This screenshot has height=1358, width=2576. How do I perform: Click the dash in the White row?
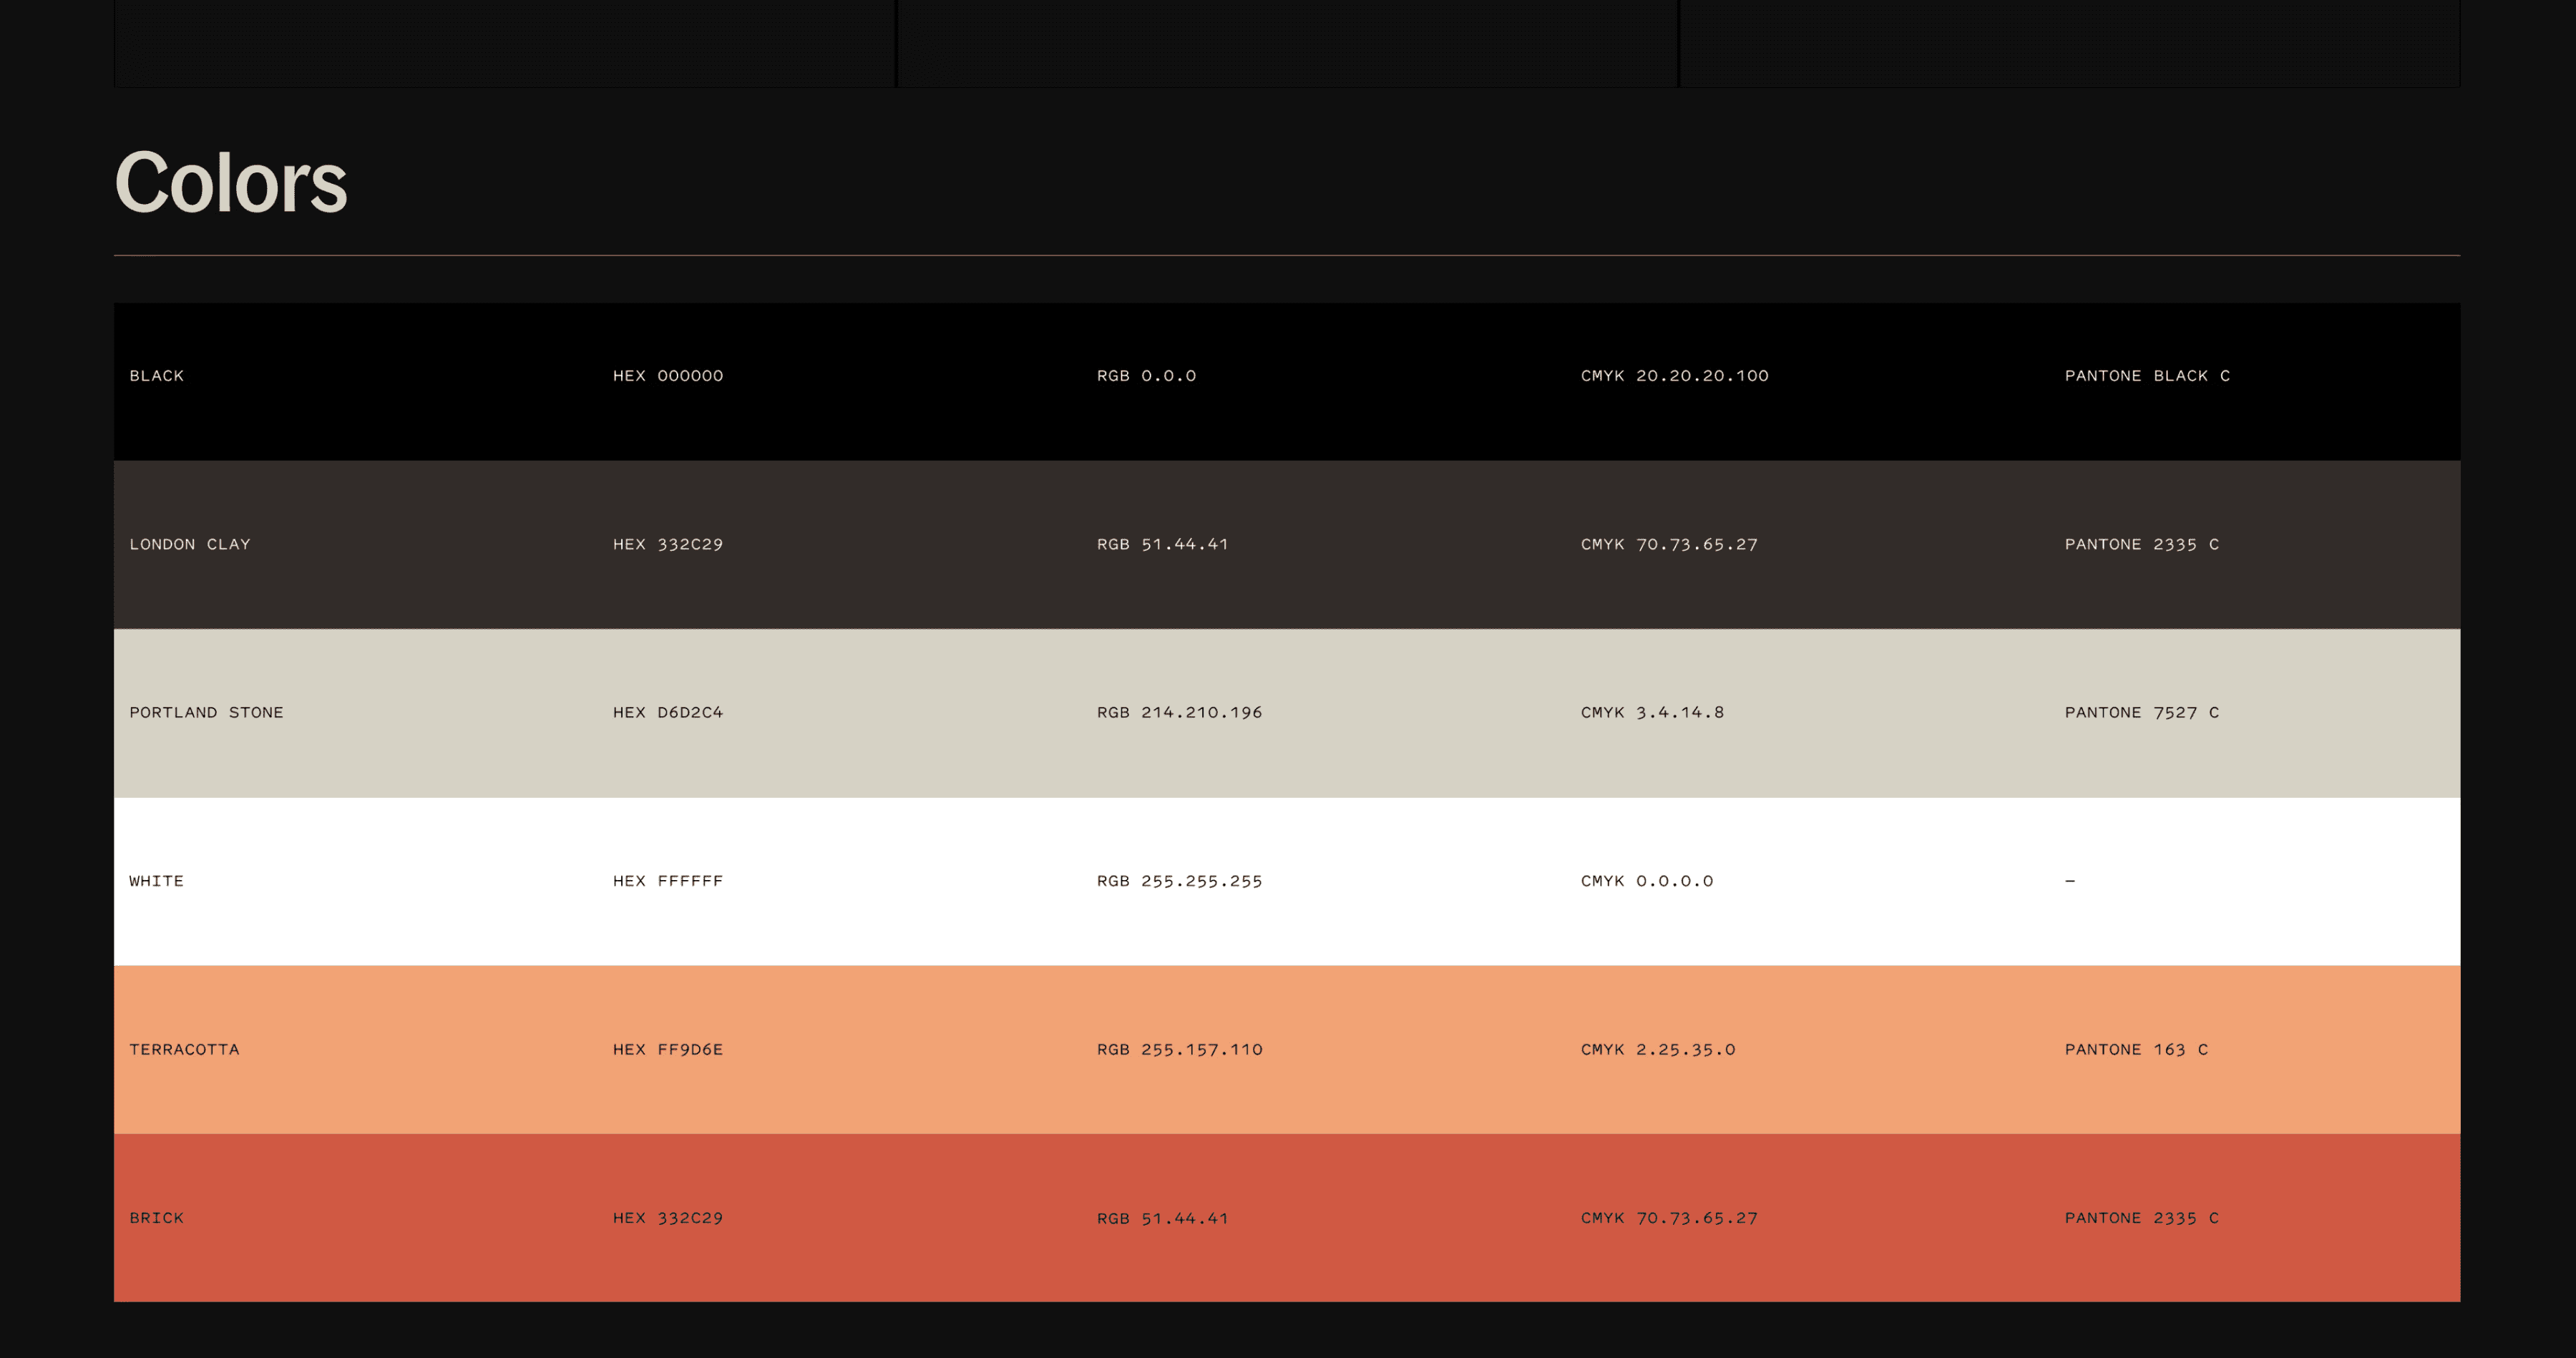click(x=2070, y=881)
